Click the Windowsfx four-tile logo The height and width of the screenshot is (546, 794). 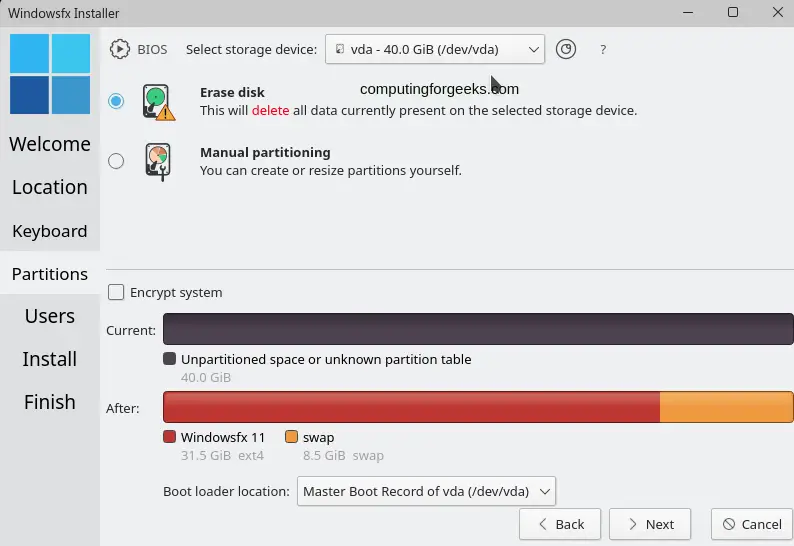(50, 74)
